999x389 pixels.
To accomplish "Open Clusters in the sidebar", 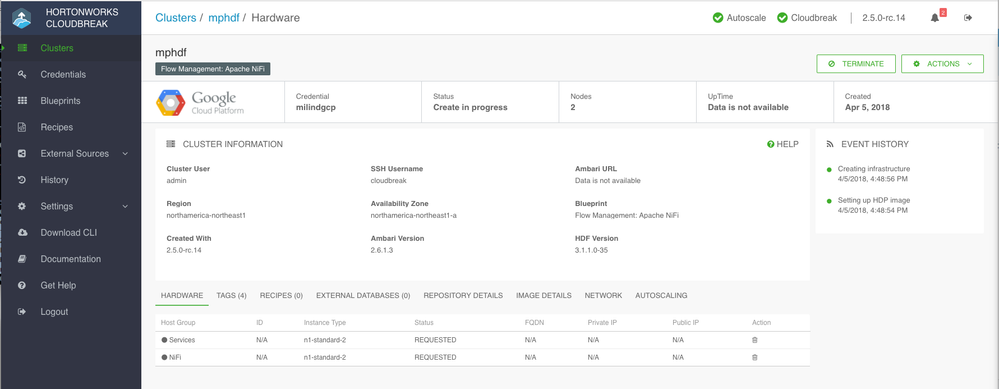I will tap(57, 48).
